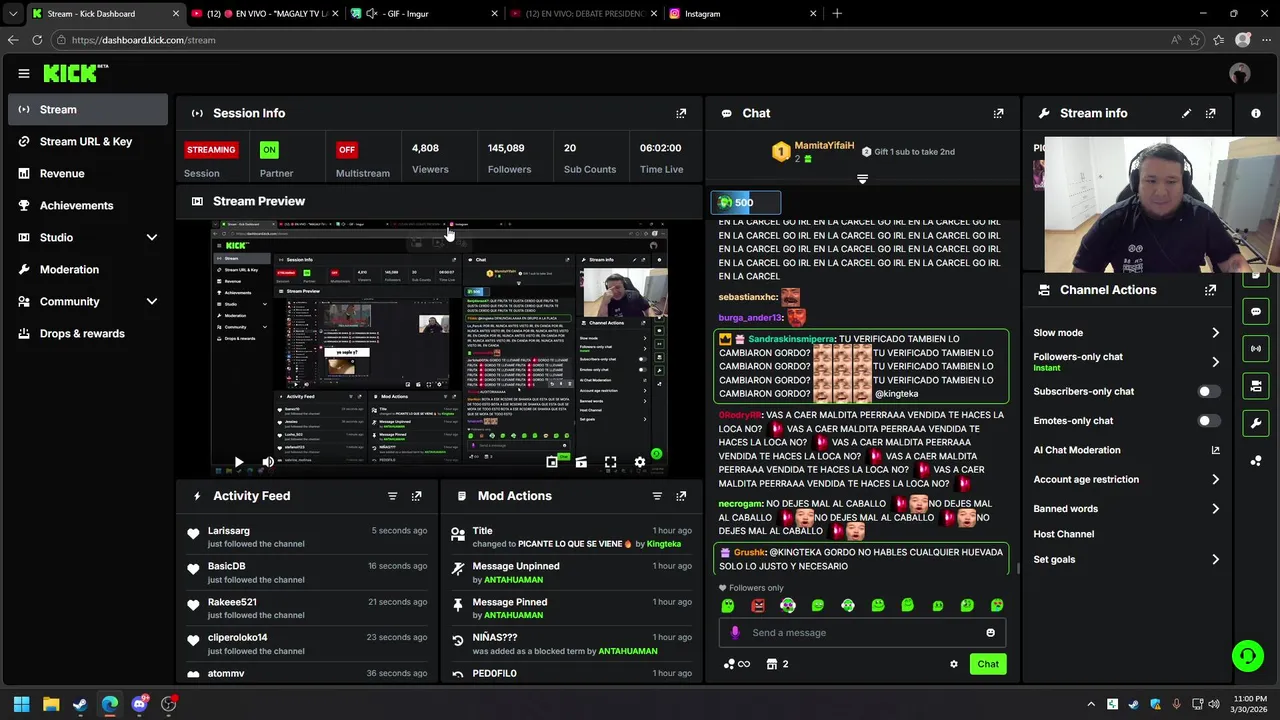Show chat panel via right rail icon

(1256, 312)
